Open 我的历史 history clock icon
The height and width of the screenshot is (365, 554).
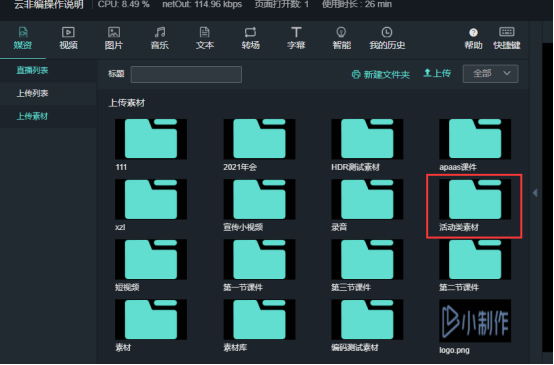coord(387,33)
